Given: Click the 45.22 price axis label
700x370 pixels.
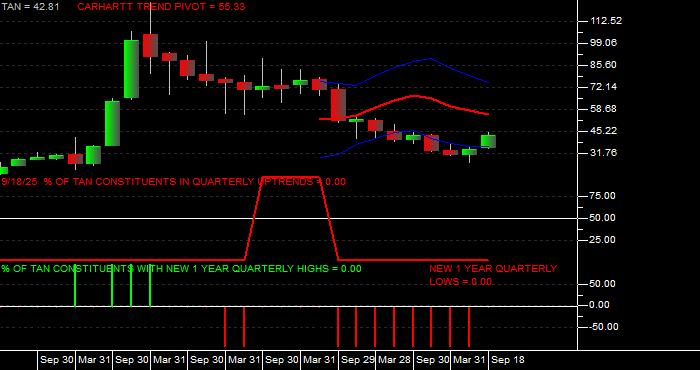Looking at the screenshot, I should coord(604,131).
